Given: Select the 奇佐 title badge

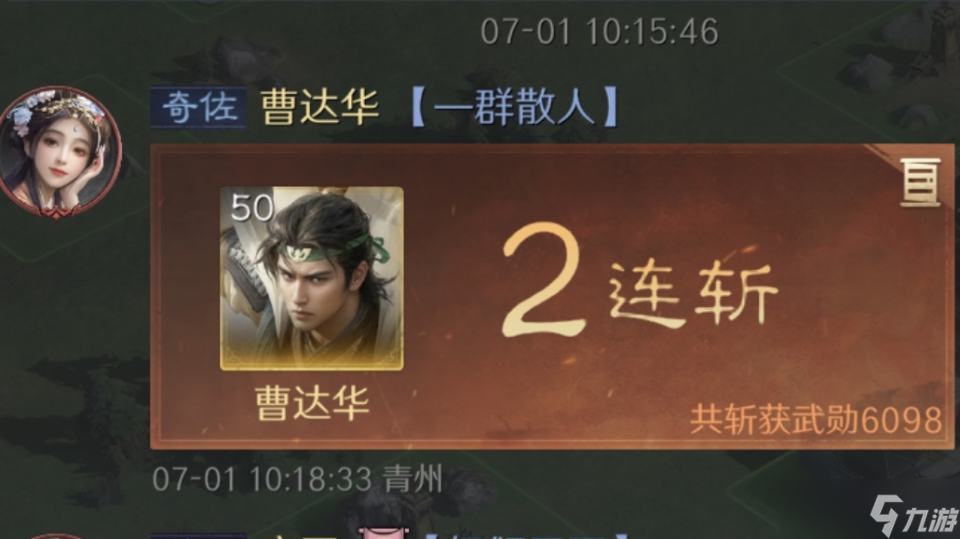Looking at the screenshot, I should 199,108.
